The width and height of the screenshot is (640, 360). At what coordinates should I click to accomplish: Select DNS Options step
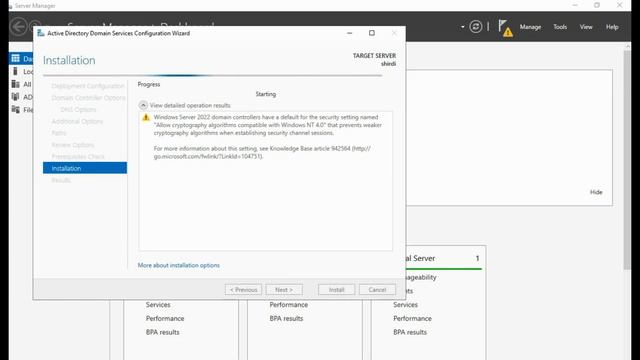78,110
